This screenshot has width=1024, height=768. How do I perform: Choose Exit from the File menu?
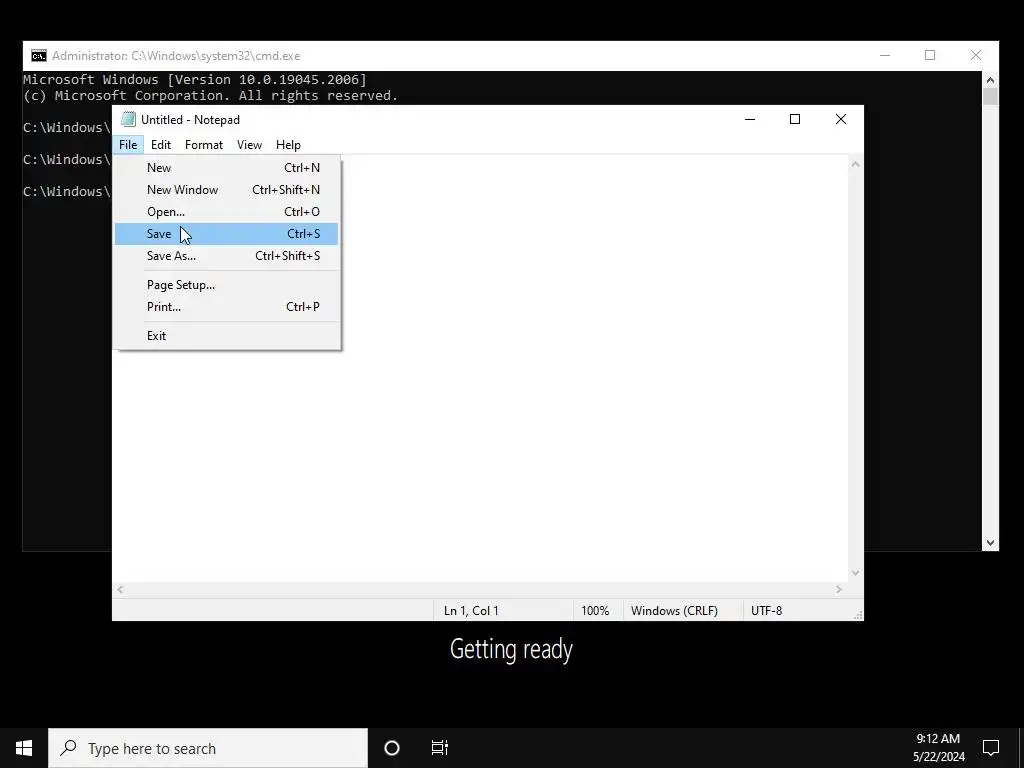[x=227, y=336]
